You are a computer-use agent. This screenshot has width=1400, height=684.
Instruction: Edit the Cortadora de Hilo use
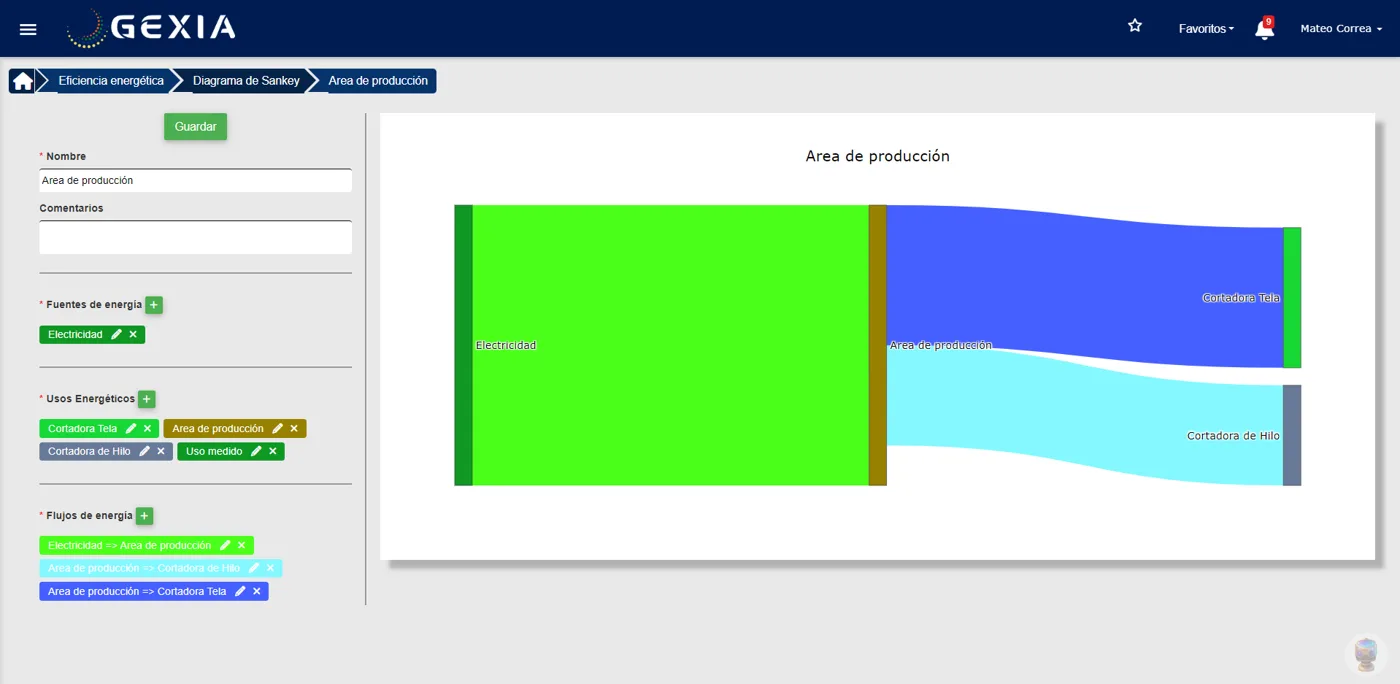(144, 451)
